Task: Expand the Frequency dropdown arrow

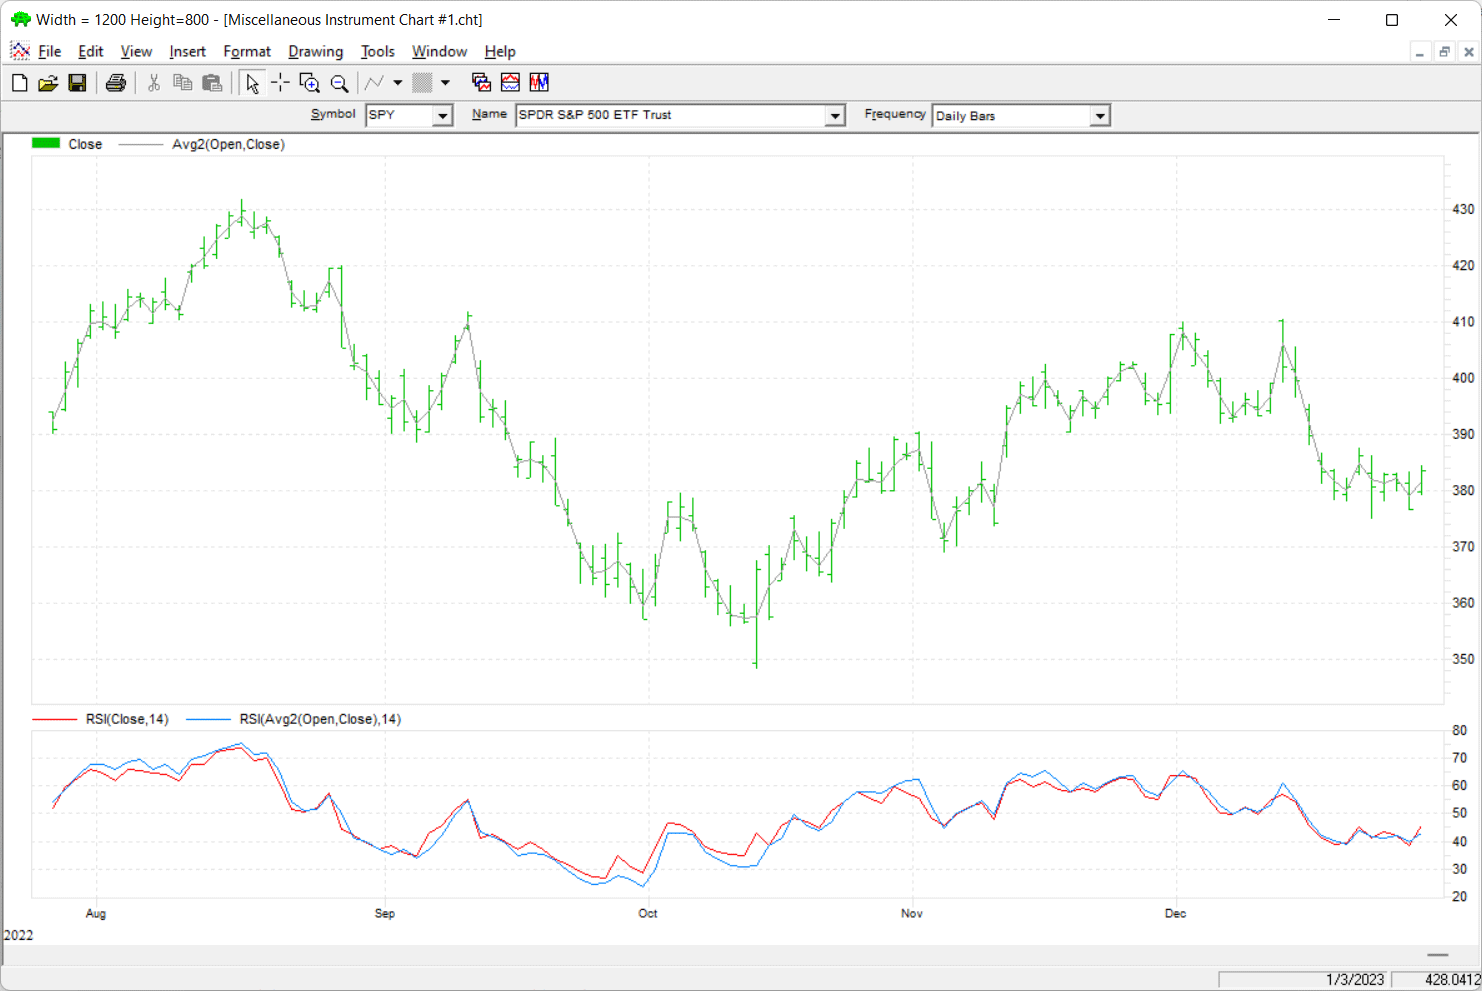Action: click(x=1100, y=116)
